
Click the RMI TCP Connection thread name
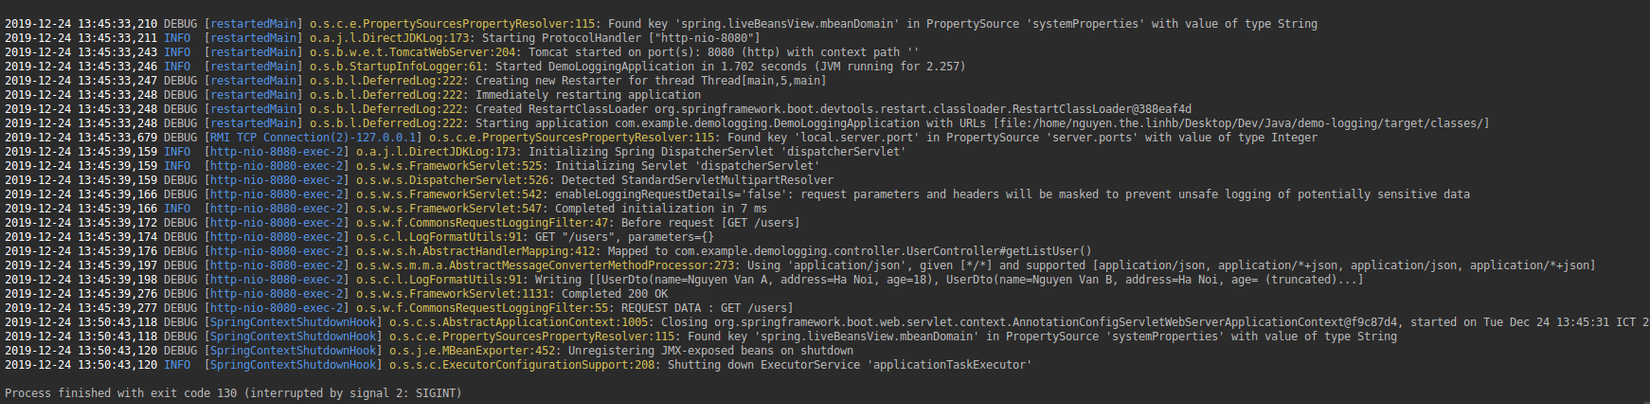point(313,138)
